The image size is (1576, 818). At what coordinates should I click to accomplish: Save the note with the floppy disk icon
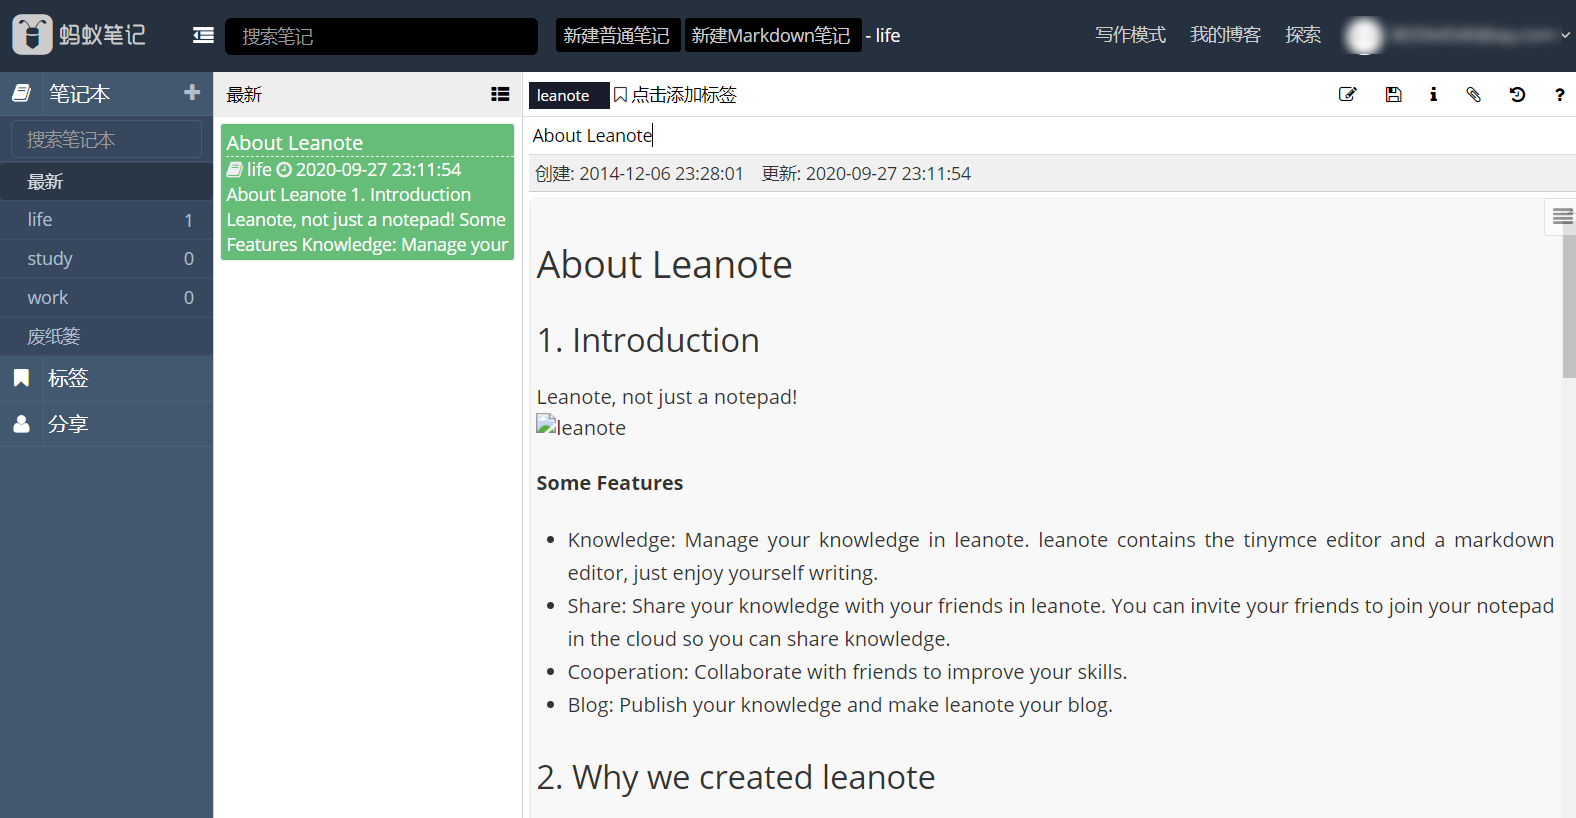pyautogui.click(x=1393, y=95)
